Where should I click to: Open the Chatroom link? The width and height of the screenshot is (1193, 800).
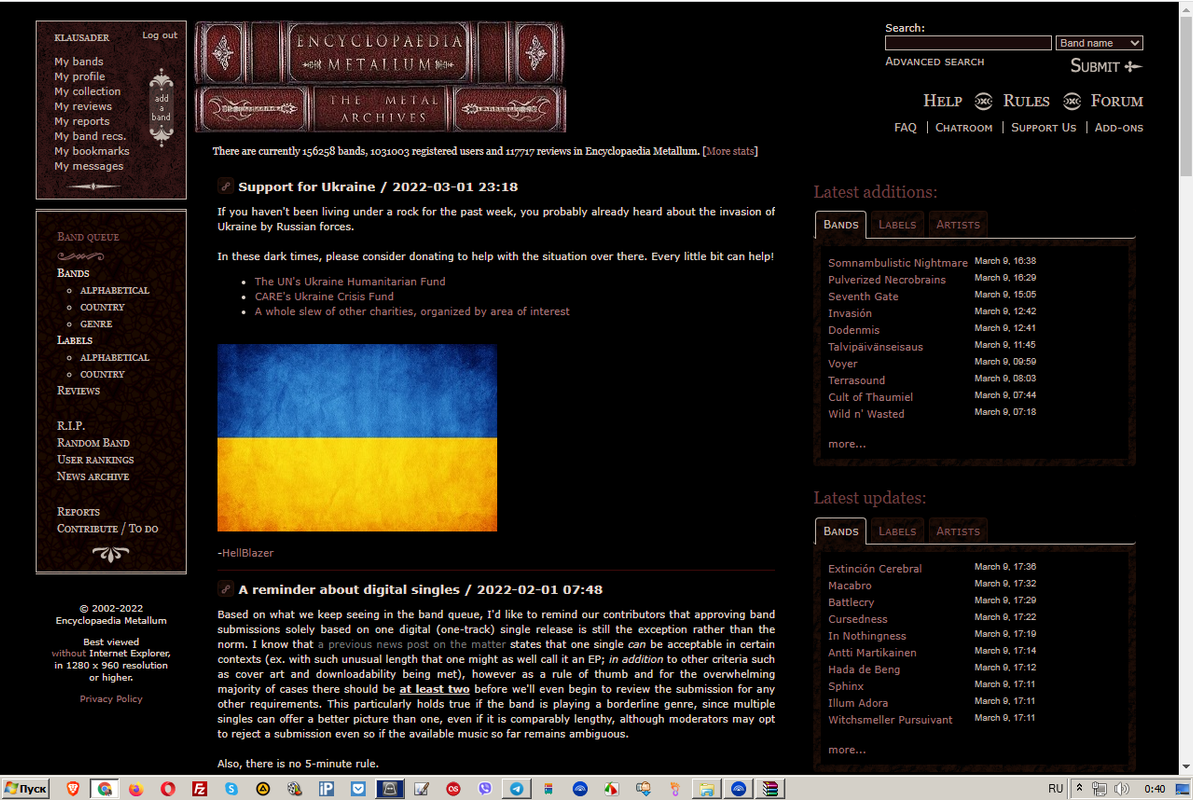[963, 127]
